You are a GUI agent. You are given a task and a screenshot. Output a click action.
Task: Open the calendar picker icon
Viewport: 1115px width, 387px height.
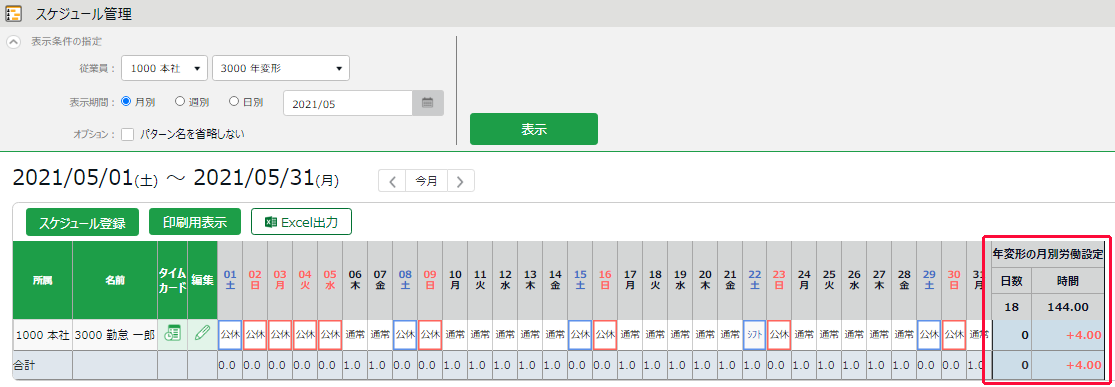click(428, 103)
